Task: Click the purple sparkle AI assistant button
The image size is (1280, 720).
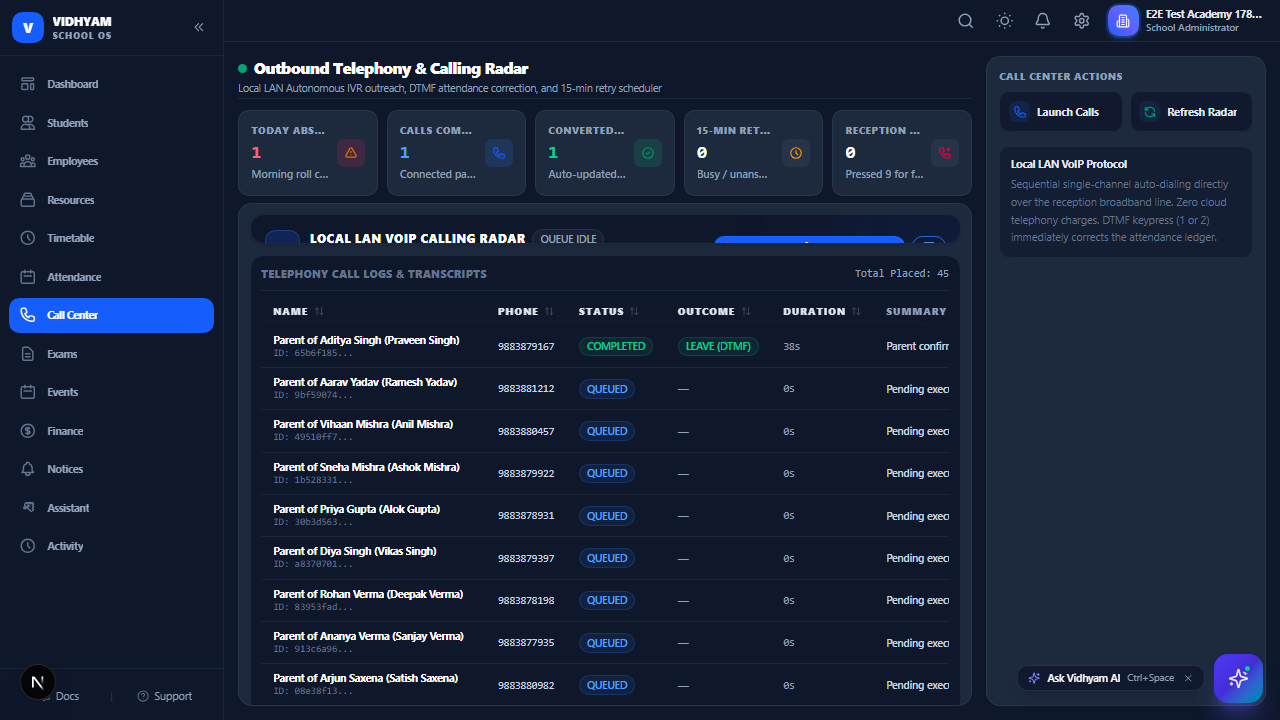Action: click(1238, 678)
